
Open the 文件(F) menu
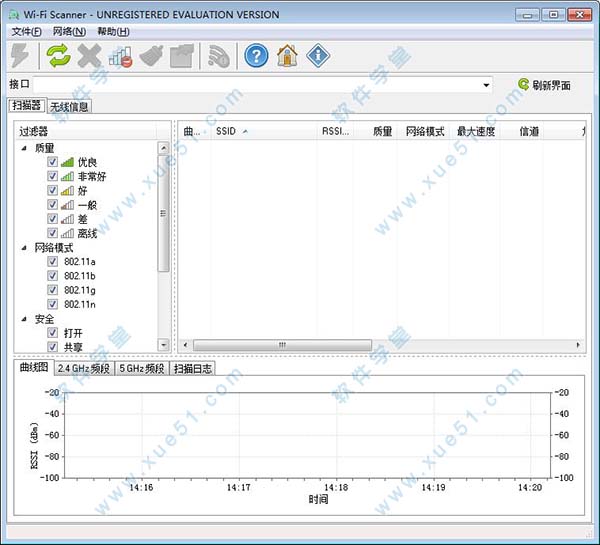point(26,31)
